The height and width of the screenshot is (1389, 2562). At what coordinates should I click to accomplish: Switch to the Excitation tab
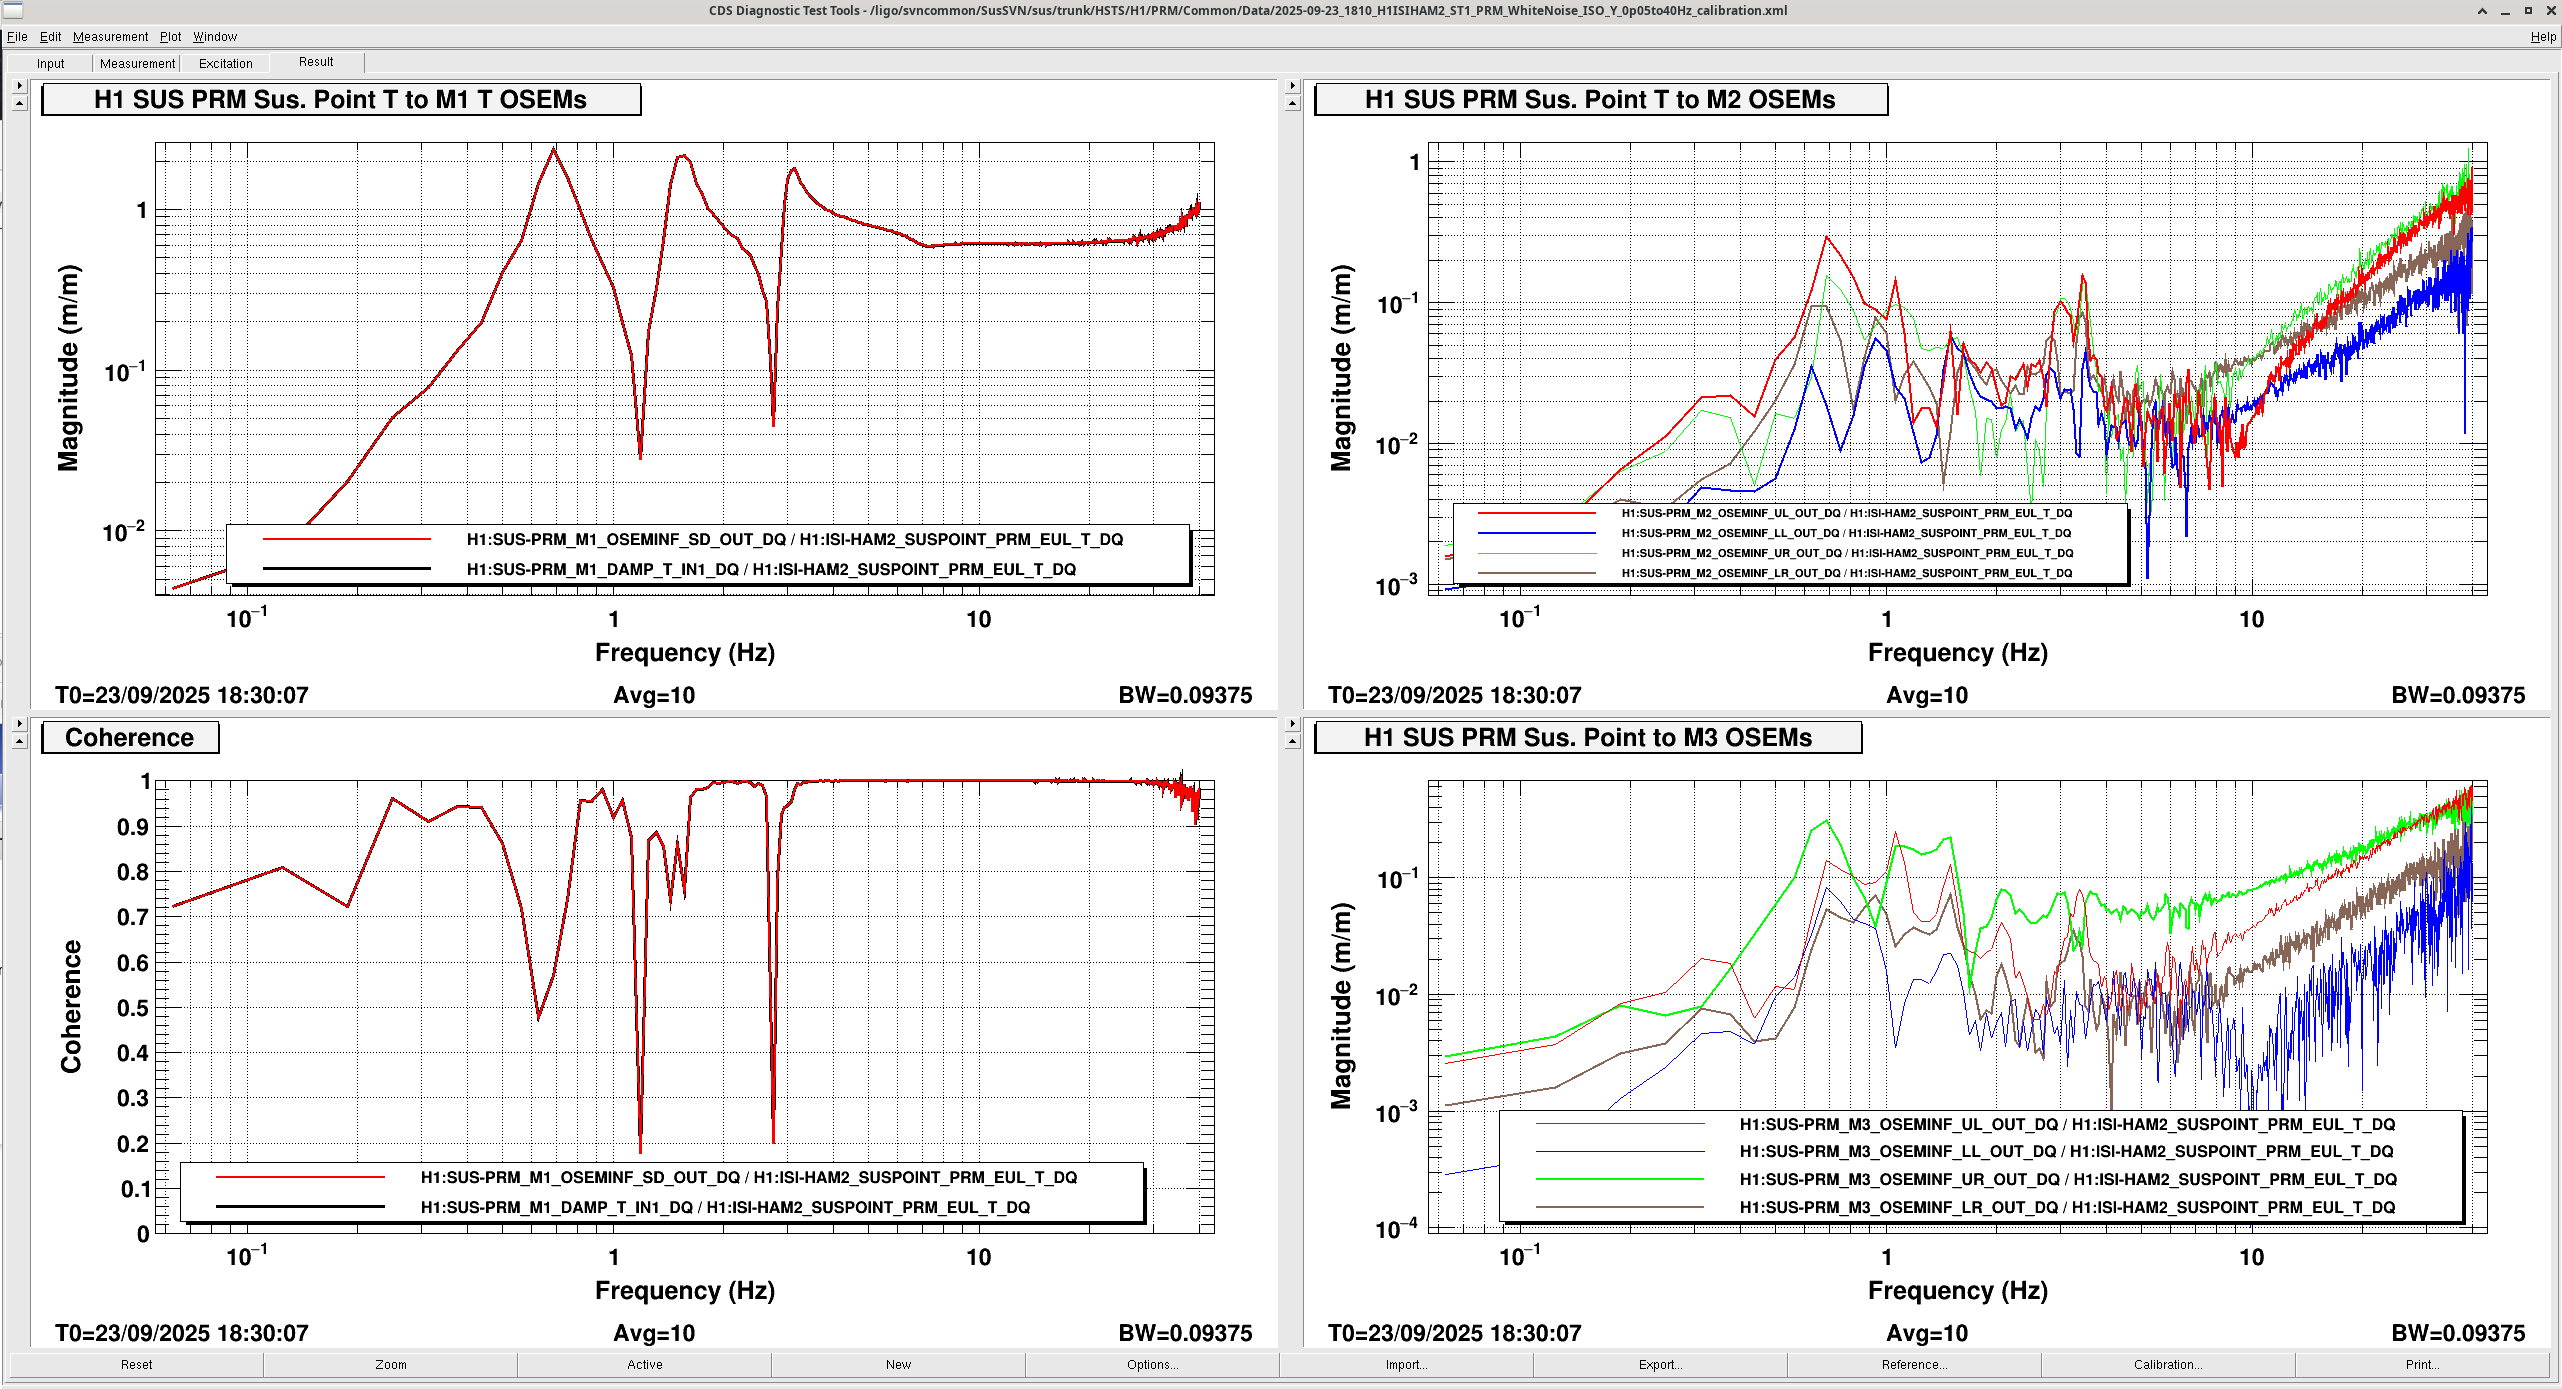tap(225, 63)
